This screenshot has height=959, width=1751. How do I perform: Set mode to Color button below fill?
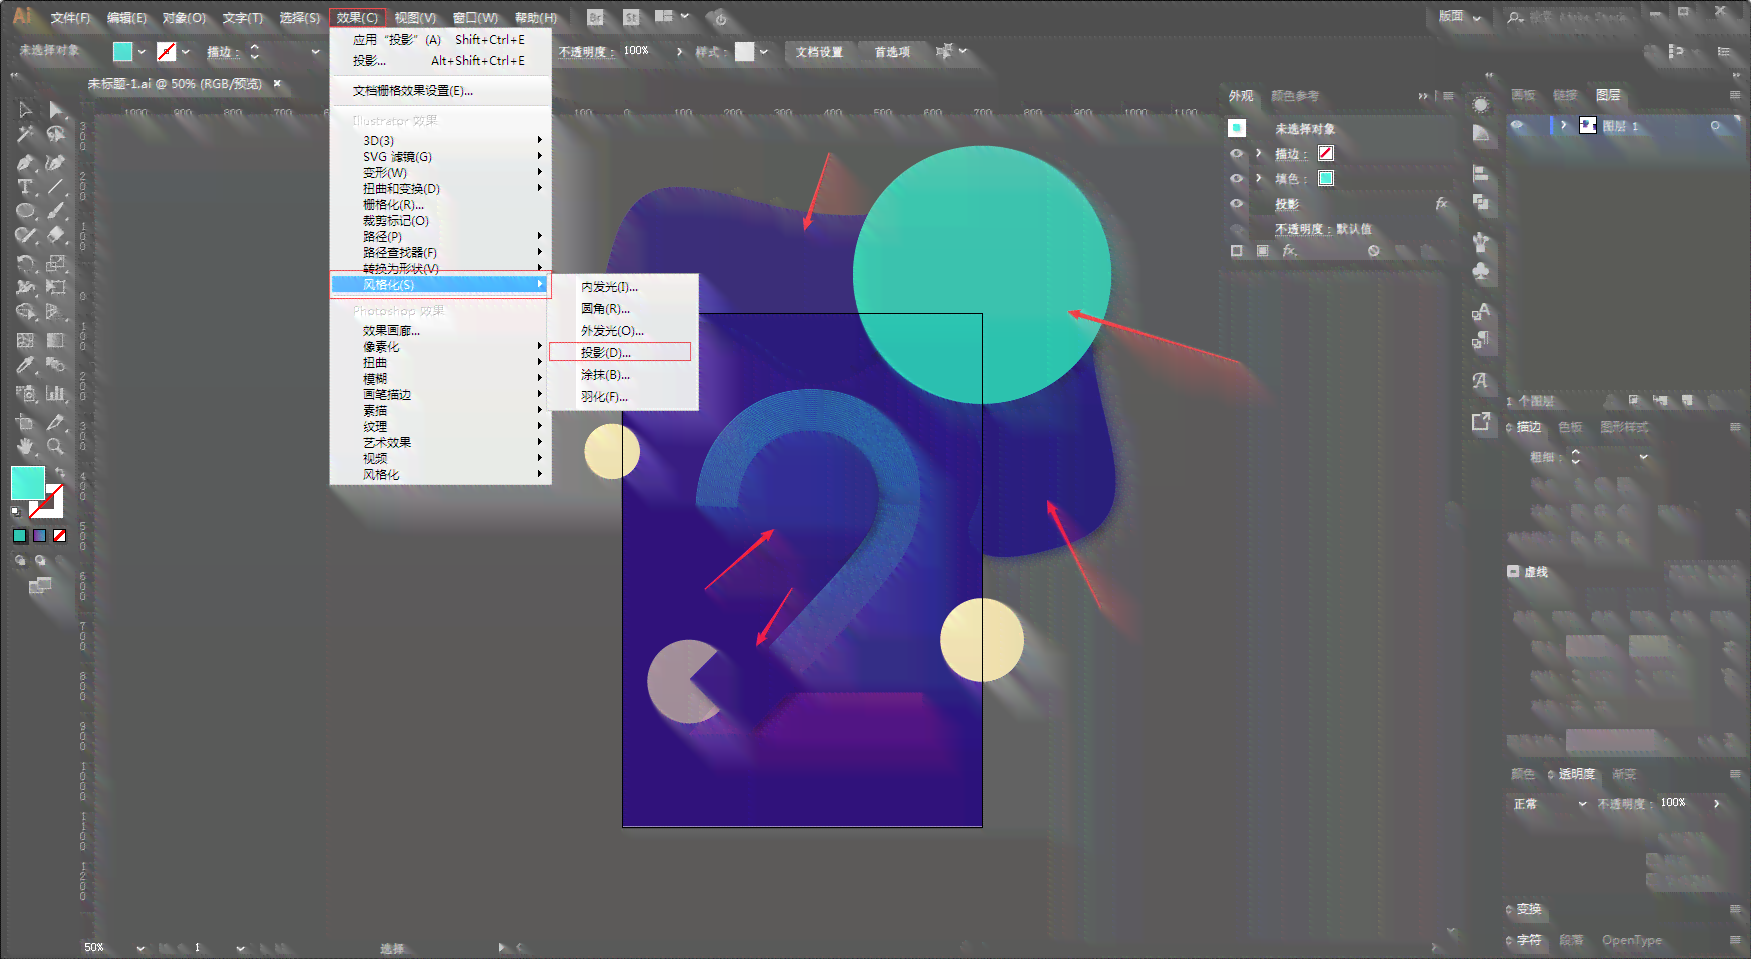point(19,536)
